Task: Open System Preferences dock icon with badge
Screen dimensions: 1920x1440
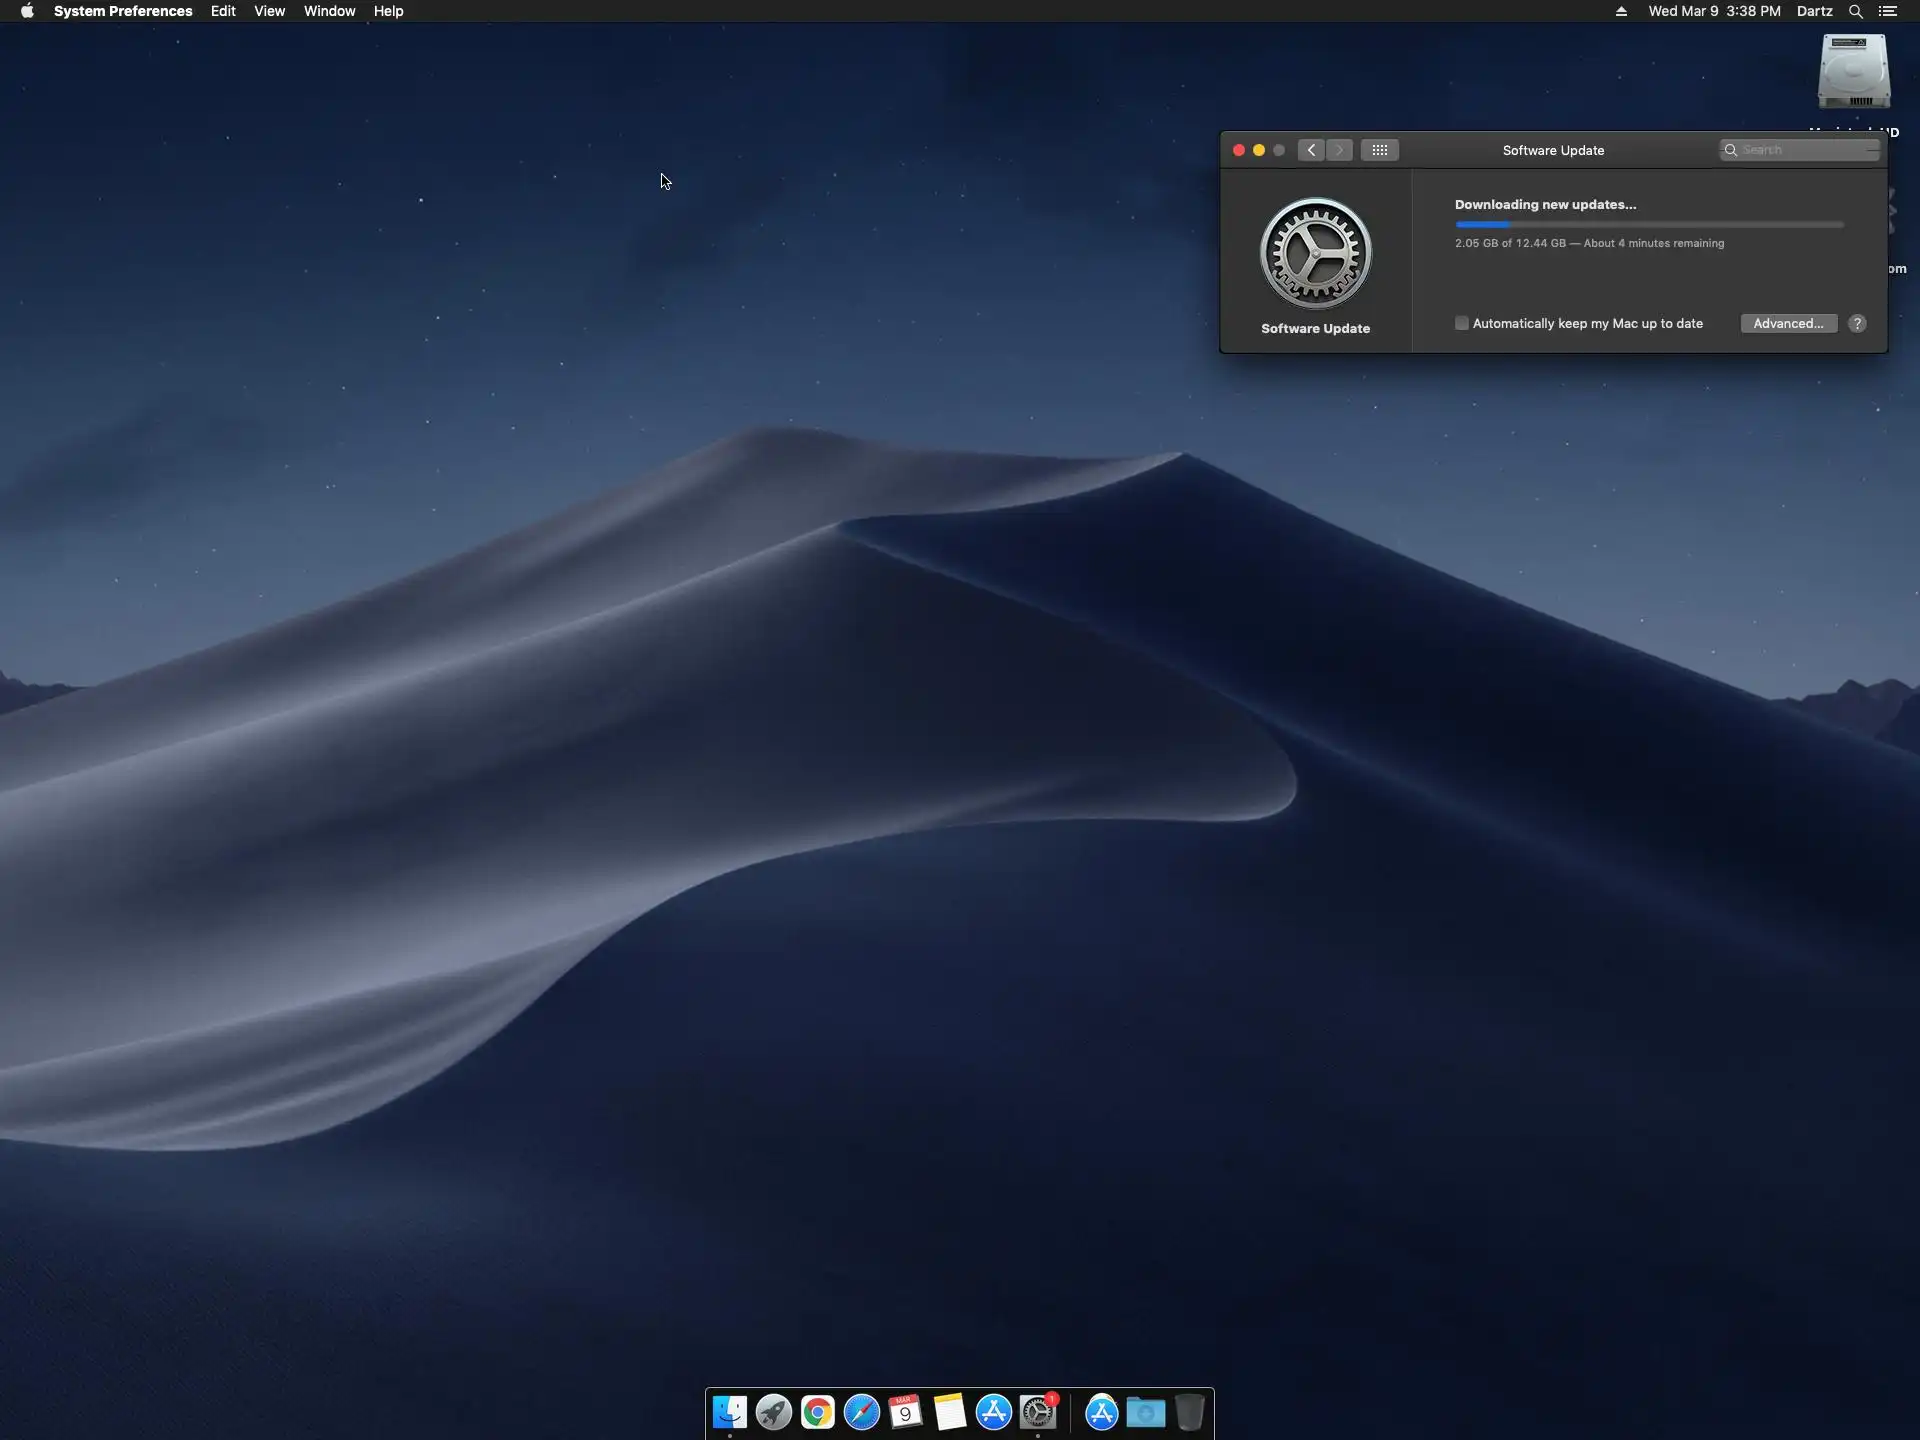Action: click(x=1038, y=1412)
